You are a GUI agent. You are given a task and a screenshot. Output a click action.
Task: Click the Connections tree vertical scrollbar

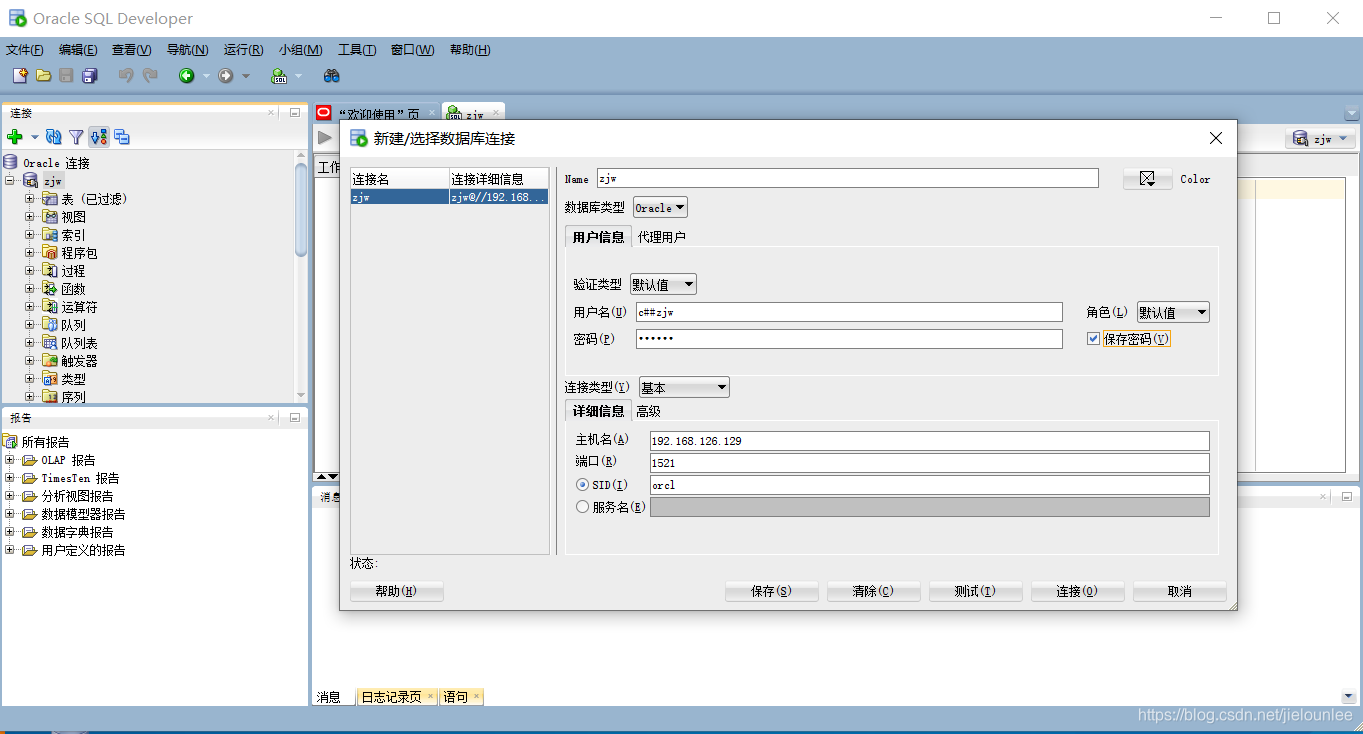pyautogui.click(x=301, y=208)
